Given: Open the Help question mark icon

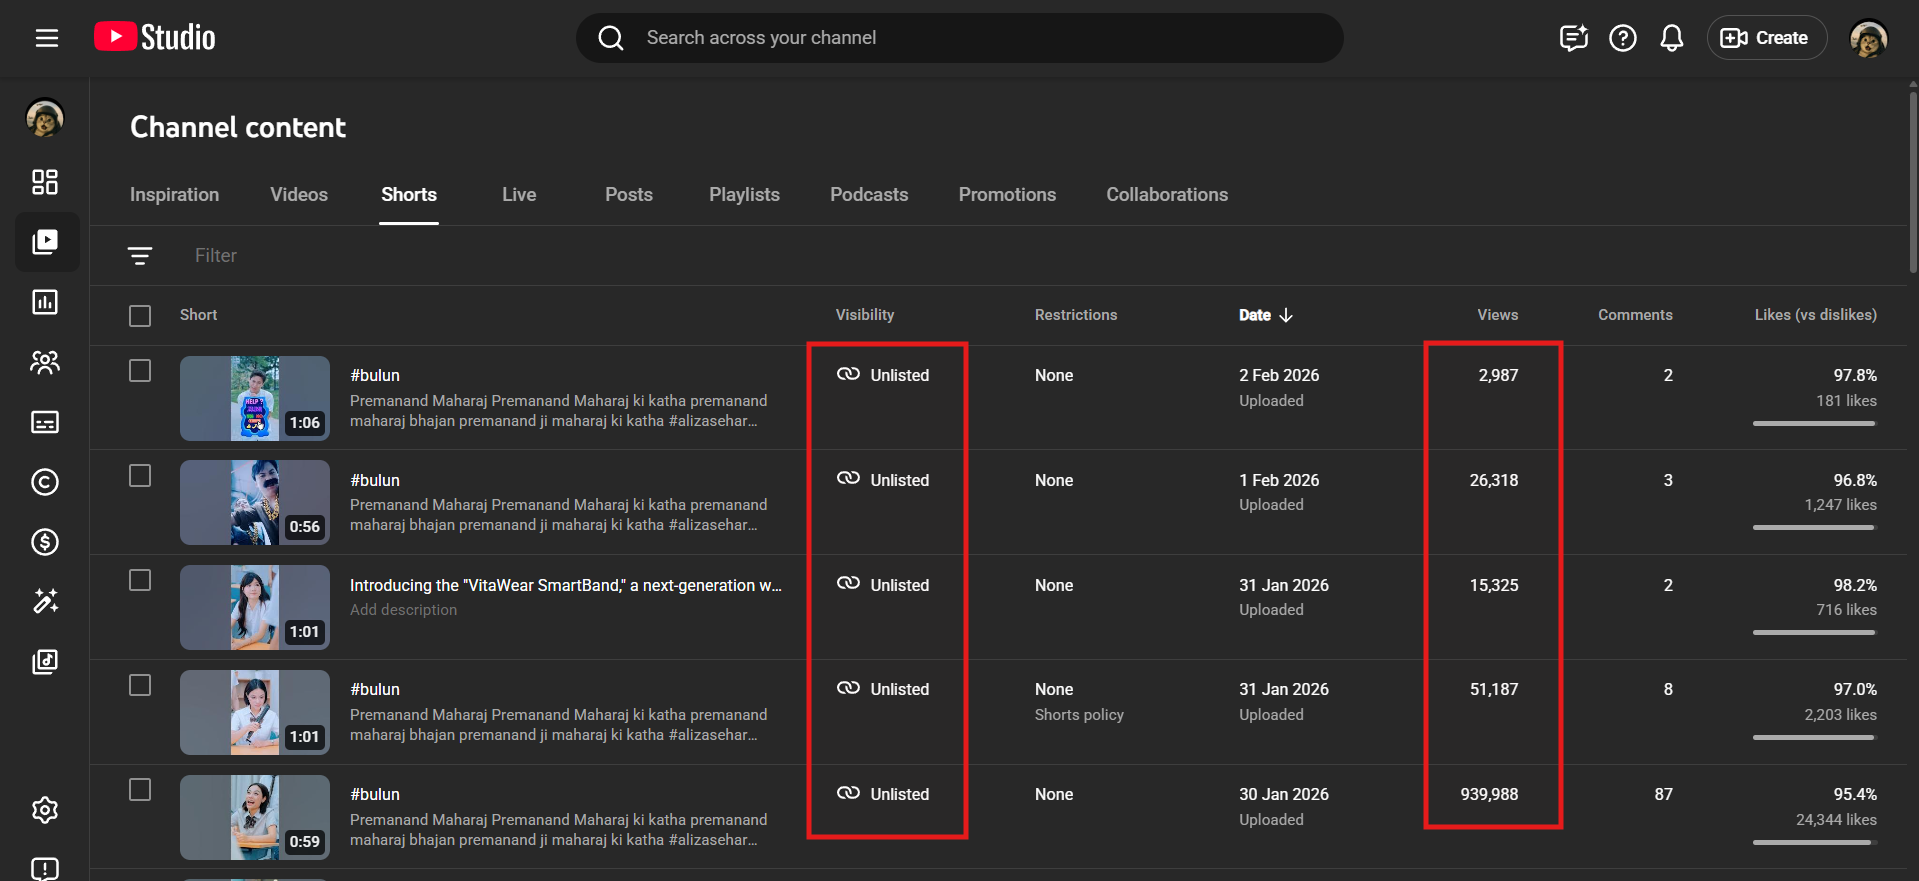Looking at the screenshot, I should pyautogui.click(x=1622, y=38).
